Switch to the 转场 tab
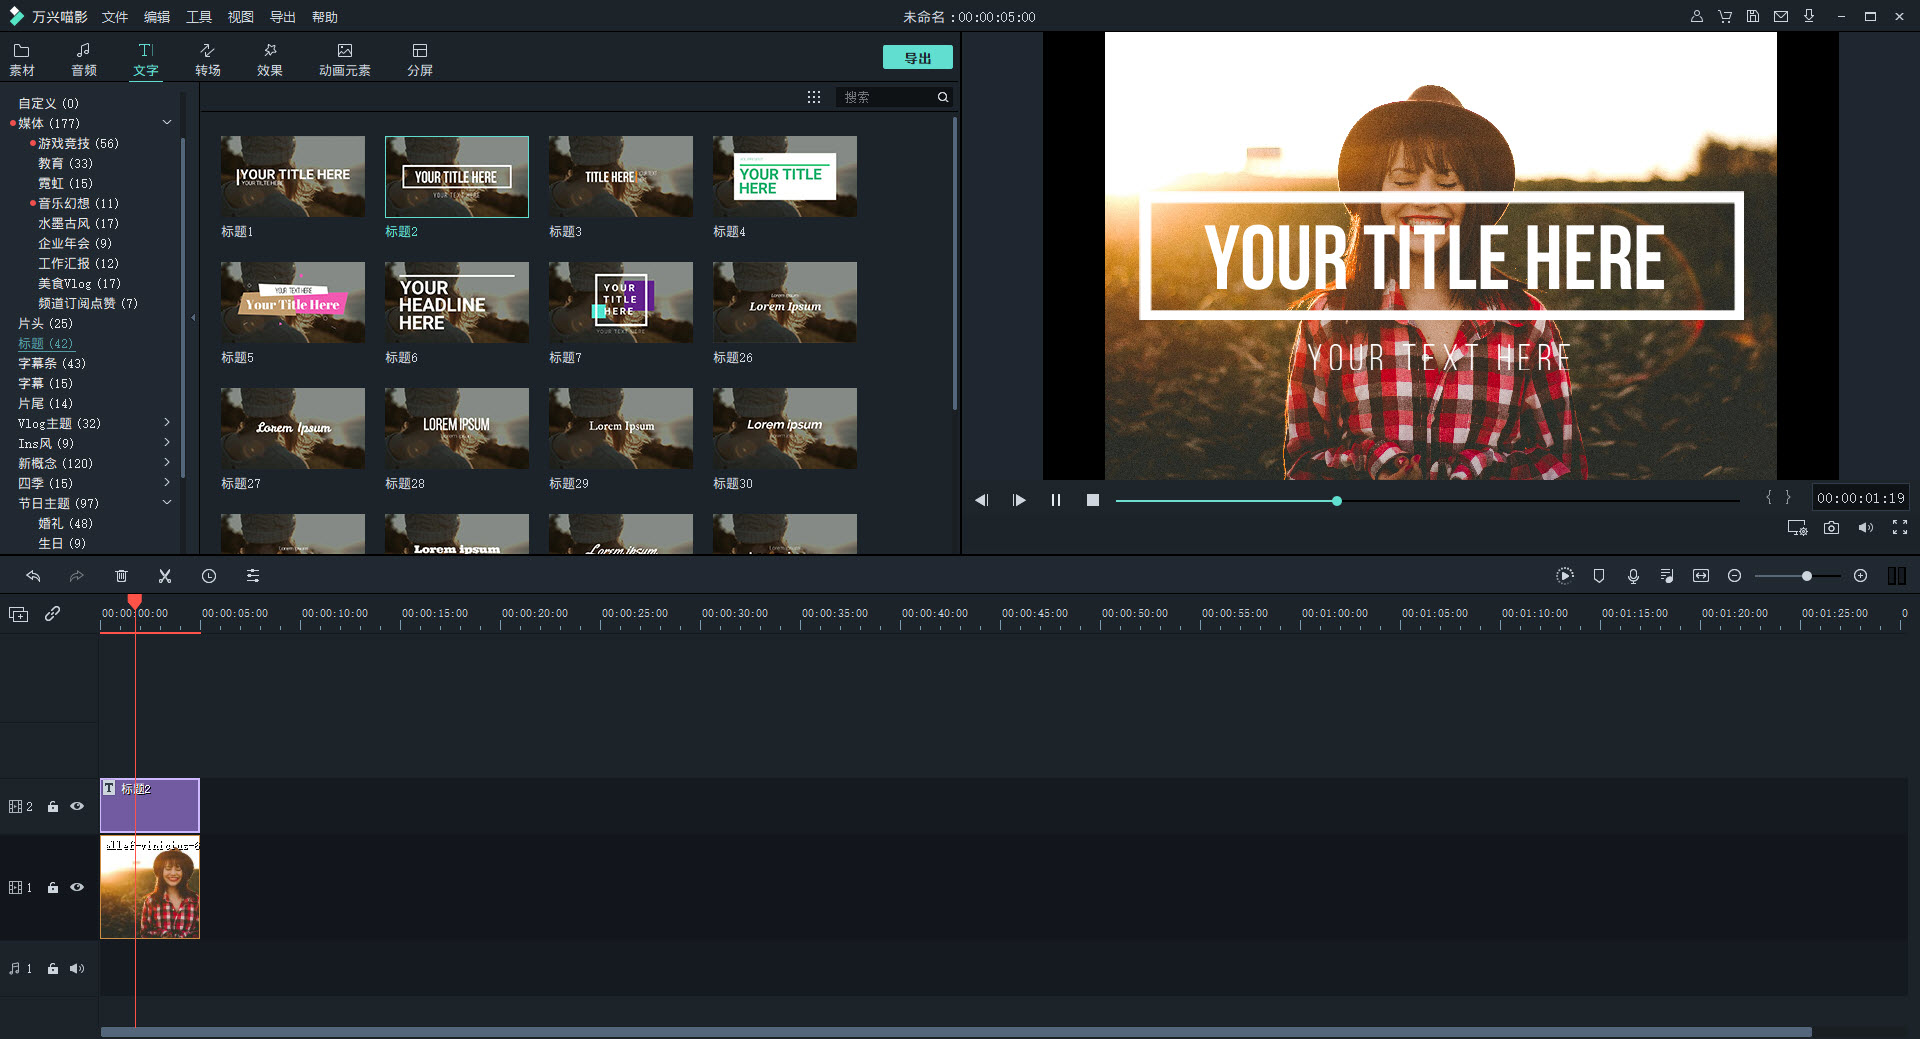This screenshot has height=1039, width=1920. click(208, 59)
